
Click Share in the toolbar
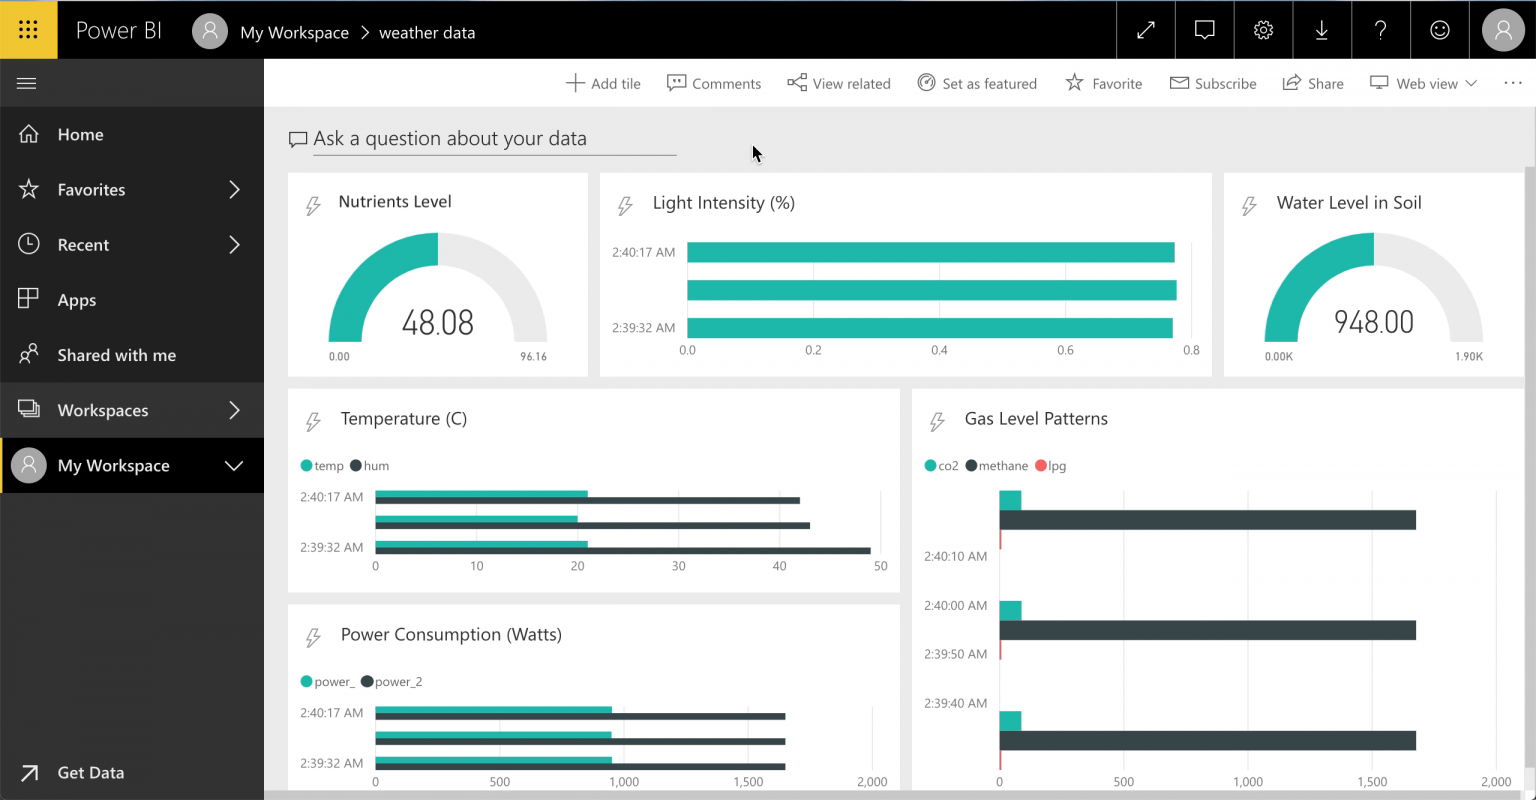1313,83
